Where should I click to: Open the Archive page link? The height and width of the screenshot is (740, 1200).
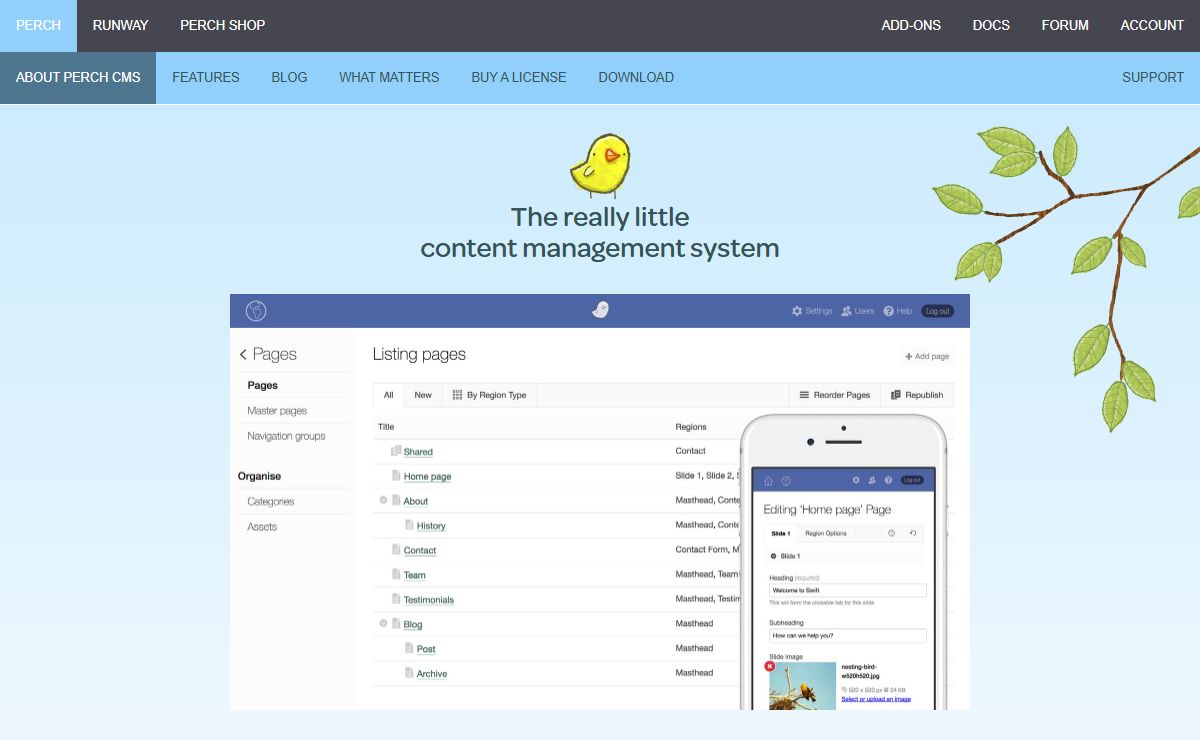pyautogui.click(x=432, y=674)
